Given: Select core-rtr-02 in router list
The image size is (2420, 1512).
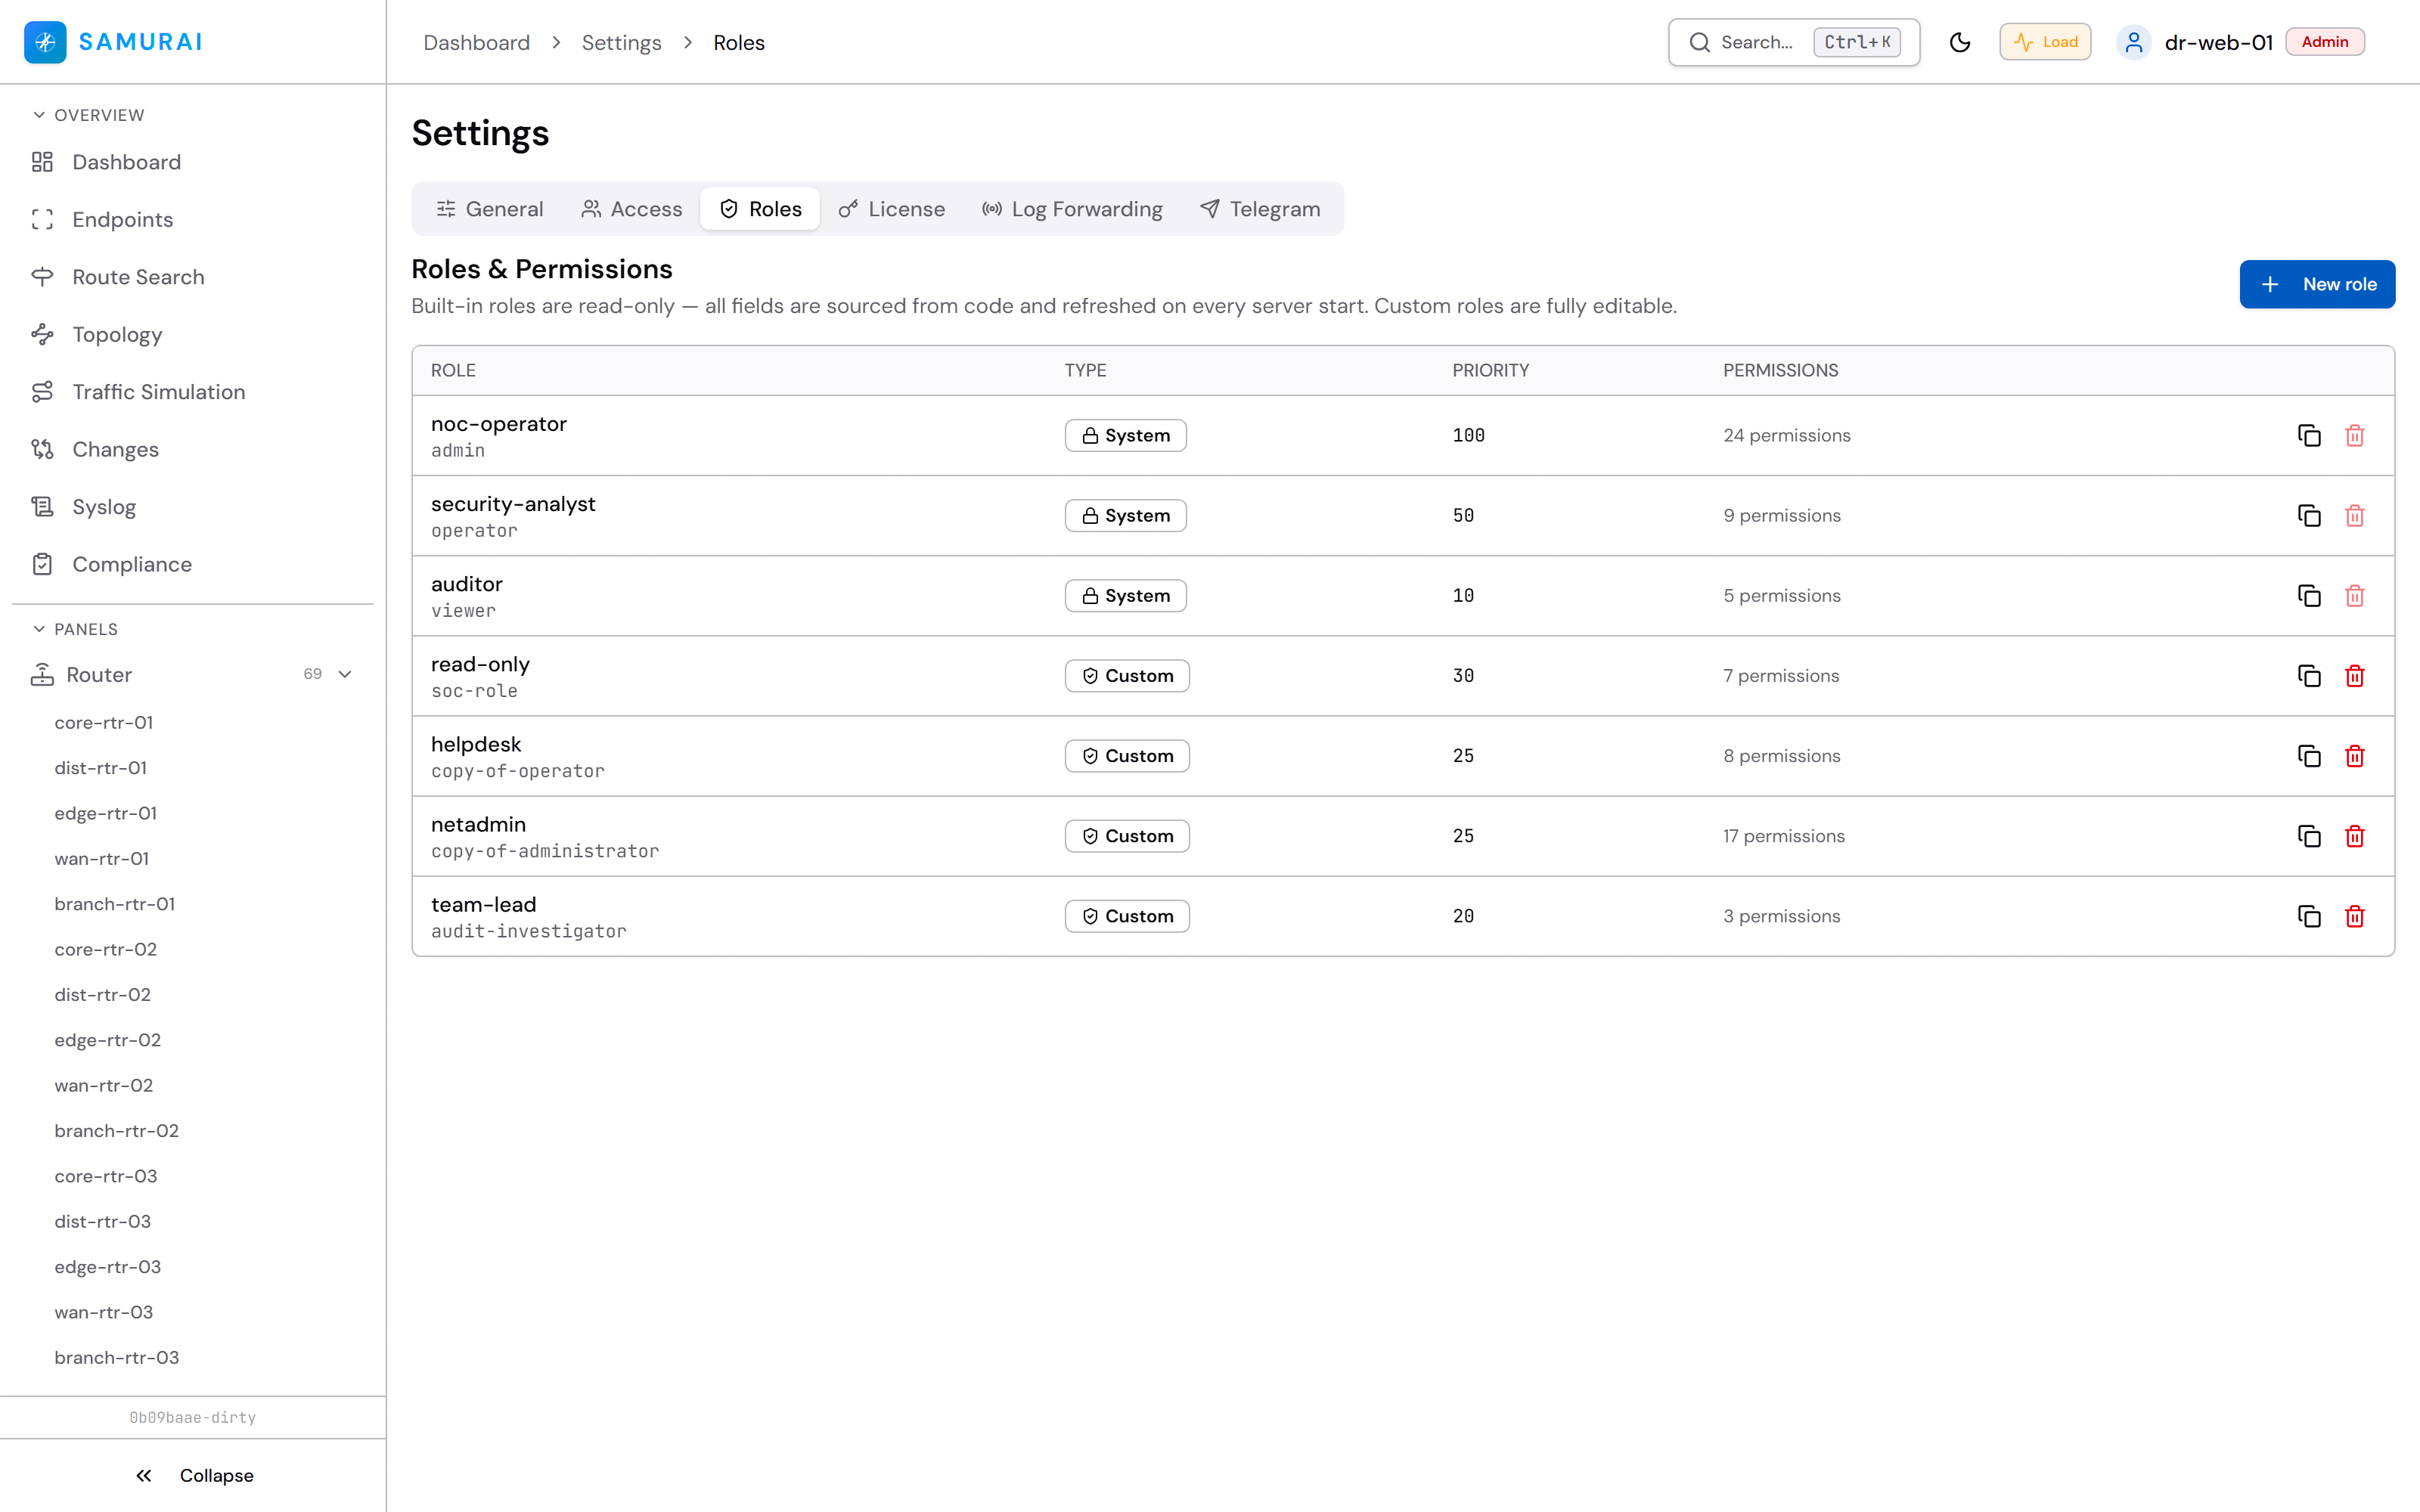Looking at the screenshot, I should [106, 949].
